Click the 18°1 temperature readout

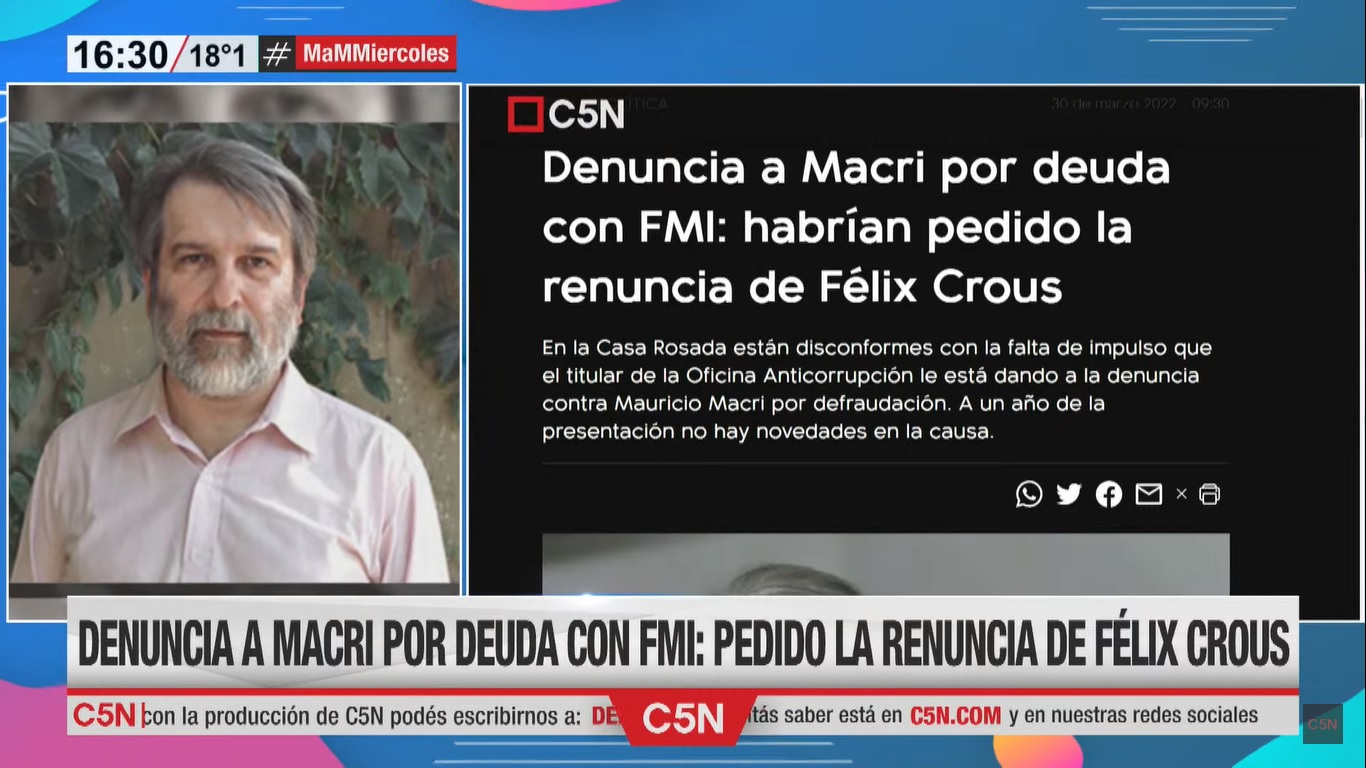(217, 55)
